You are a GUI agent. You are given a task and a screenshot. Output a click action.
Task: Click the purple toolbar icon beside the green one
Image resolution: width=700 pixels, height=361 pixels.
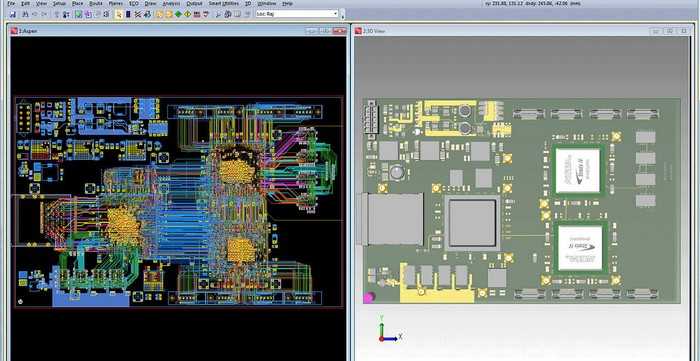click(88, 14)
